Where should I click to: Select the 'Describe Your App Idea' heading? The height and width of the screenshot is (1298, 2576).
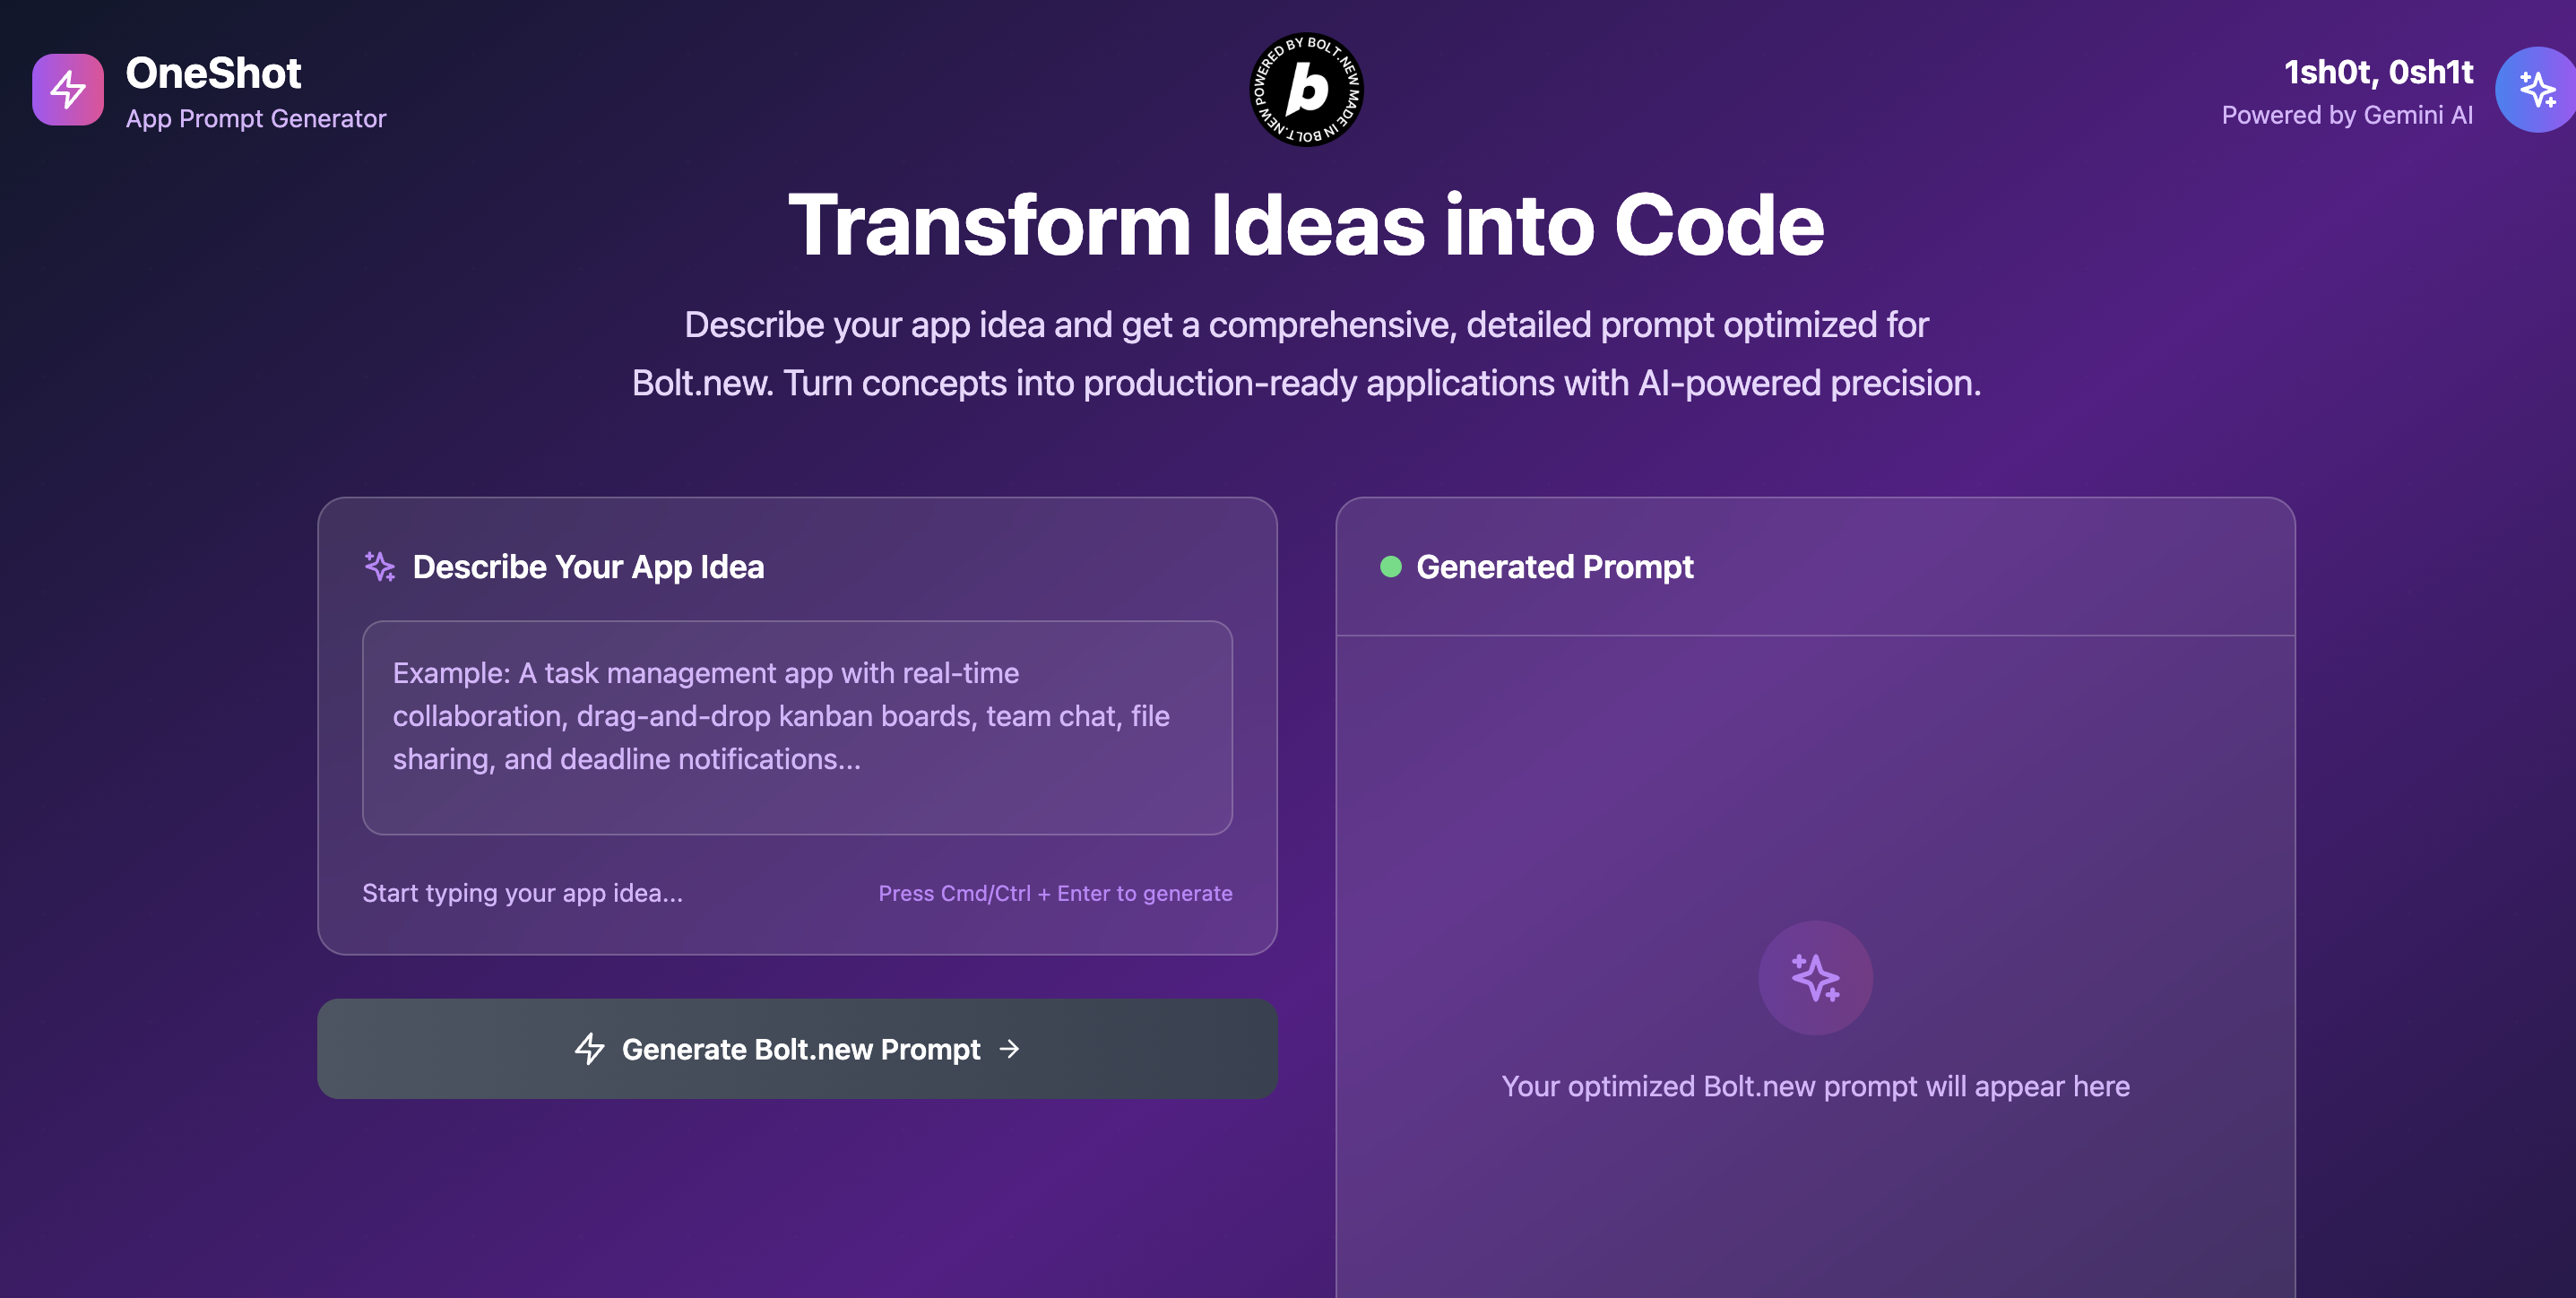pyautogui.click(x=588, y=566)
